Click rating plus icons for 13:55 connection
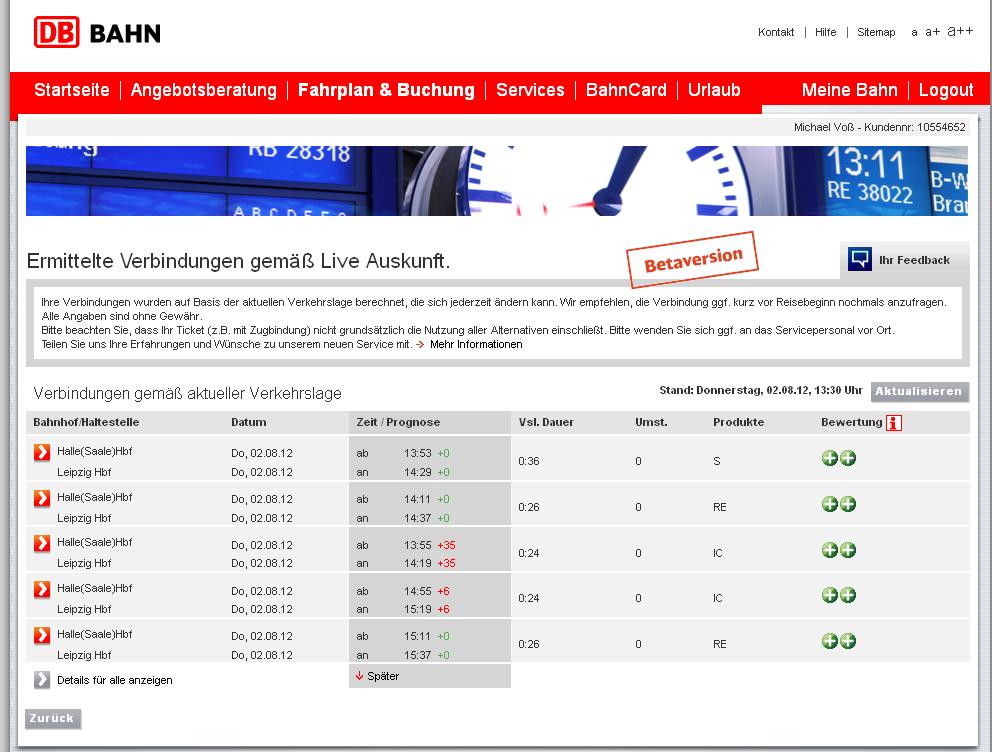Image resolution: width=992 pixels, height=752 pixels. [x=839, y=550]
